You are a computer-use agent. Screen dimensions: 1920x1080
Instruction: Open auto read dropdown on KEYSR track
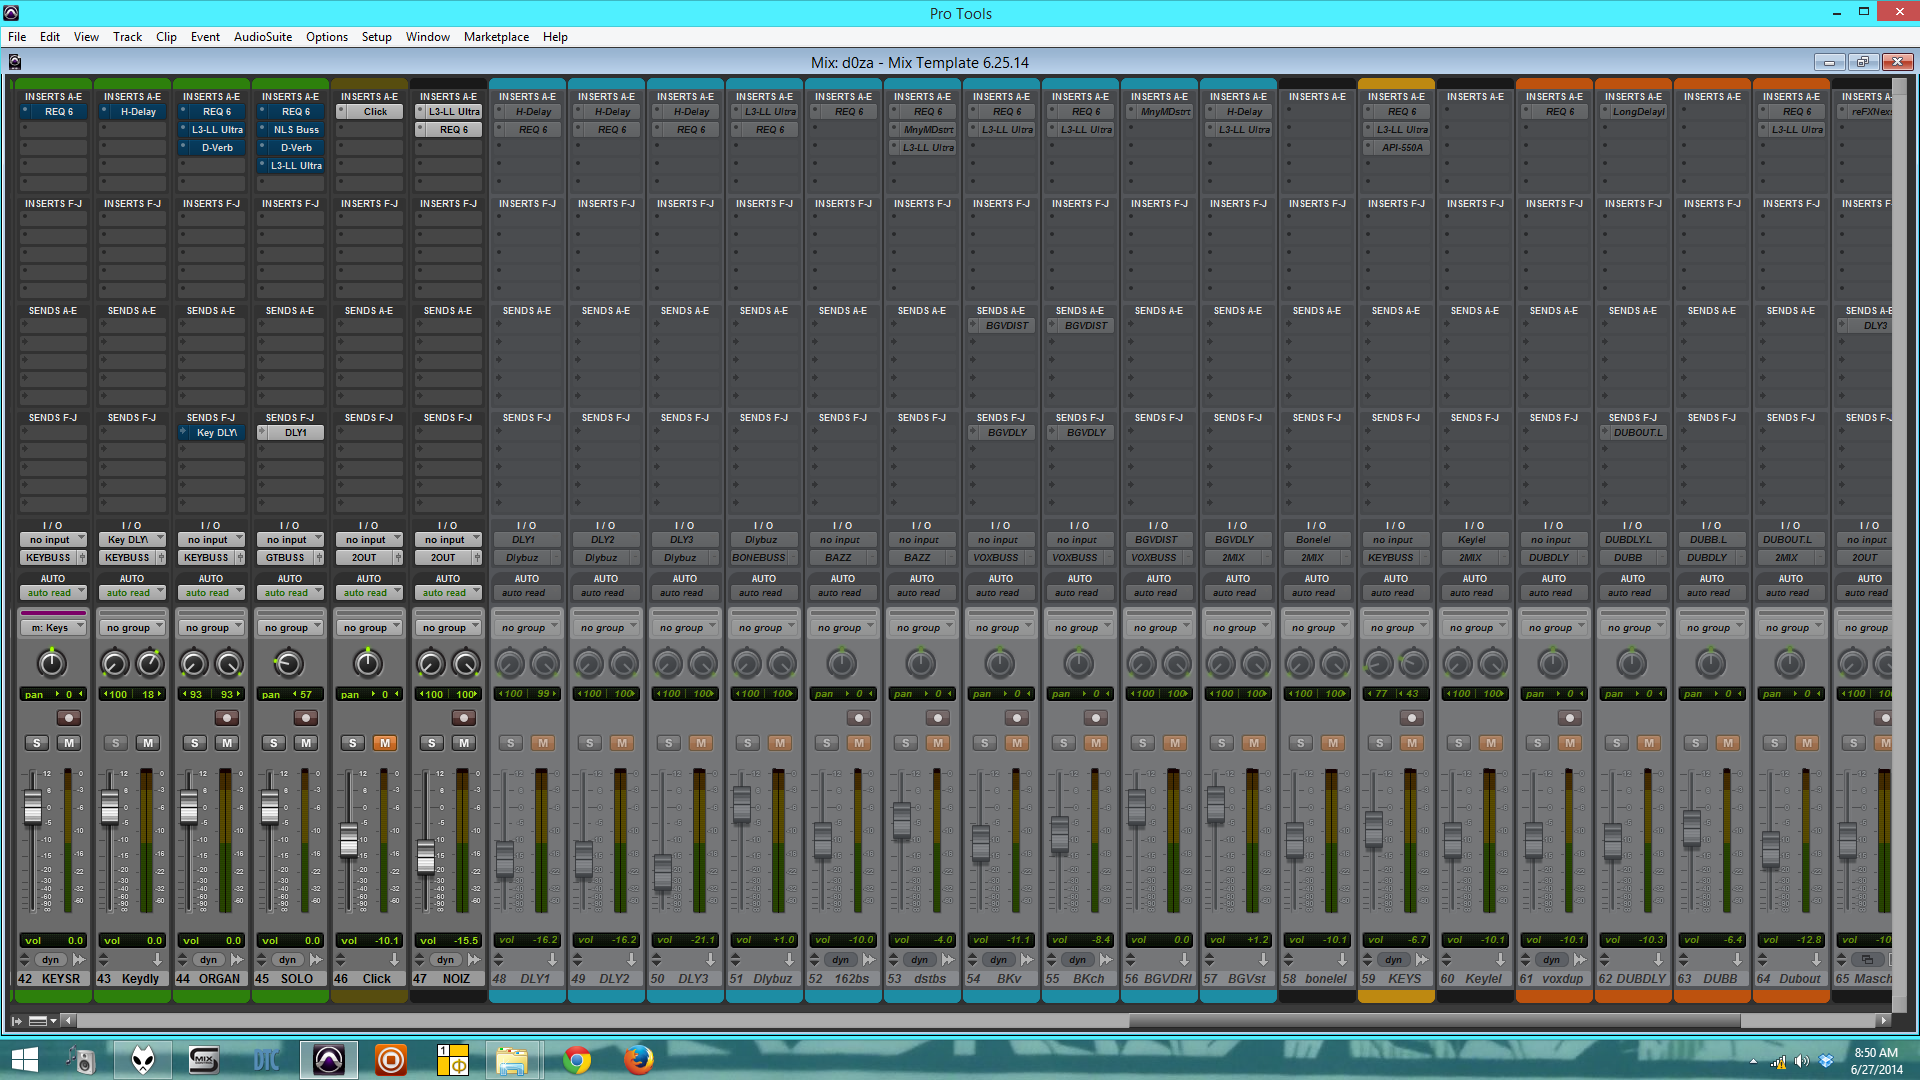pyautogui.click(x=52, y=593)
